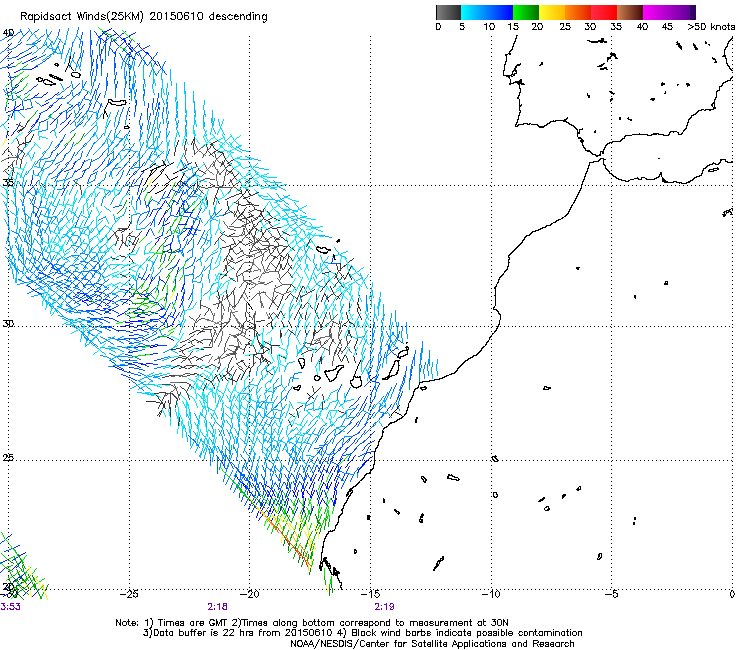Click the '-25' longitude label on bottom axis

(x=129, y=594)
